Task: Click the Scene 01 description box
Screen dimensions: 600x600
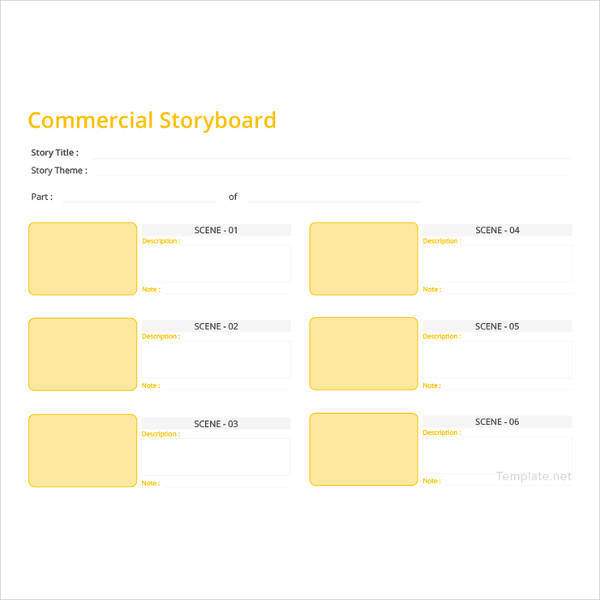Action: point(216,264)
